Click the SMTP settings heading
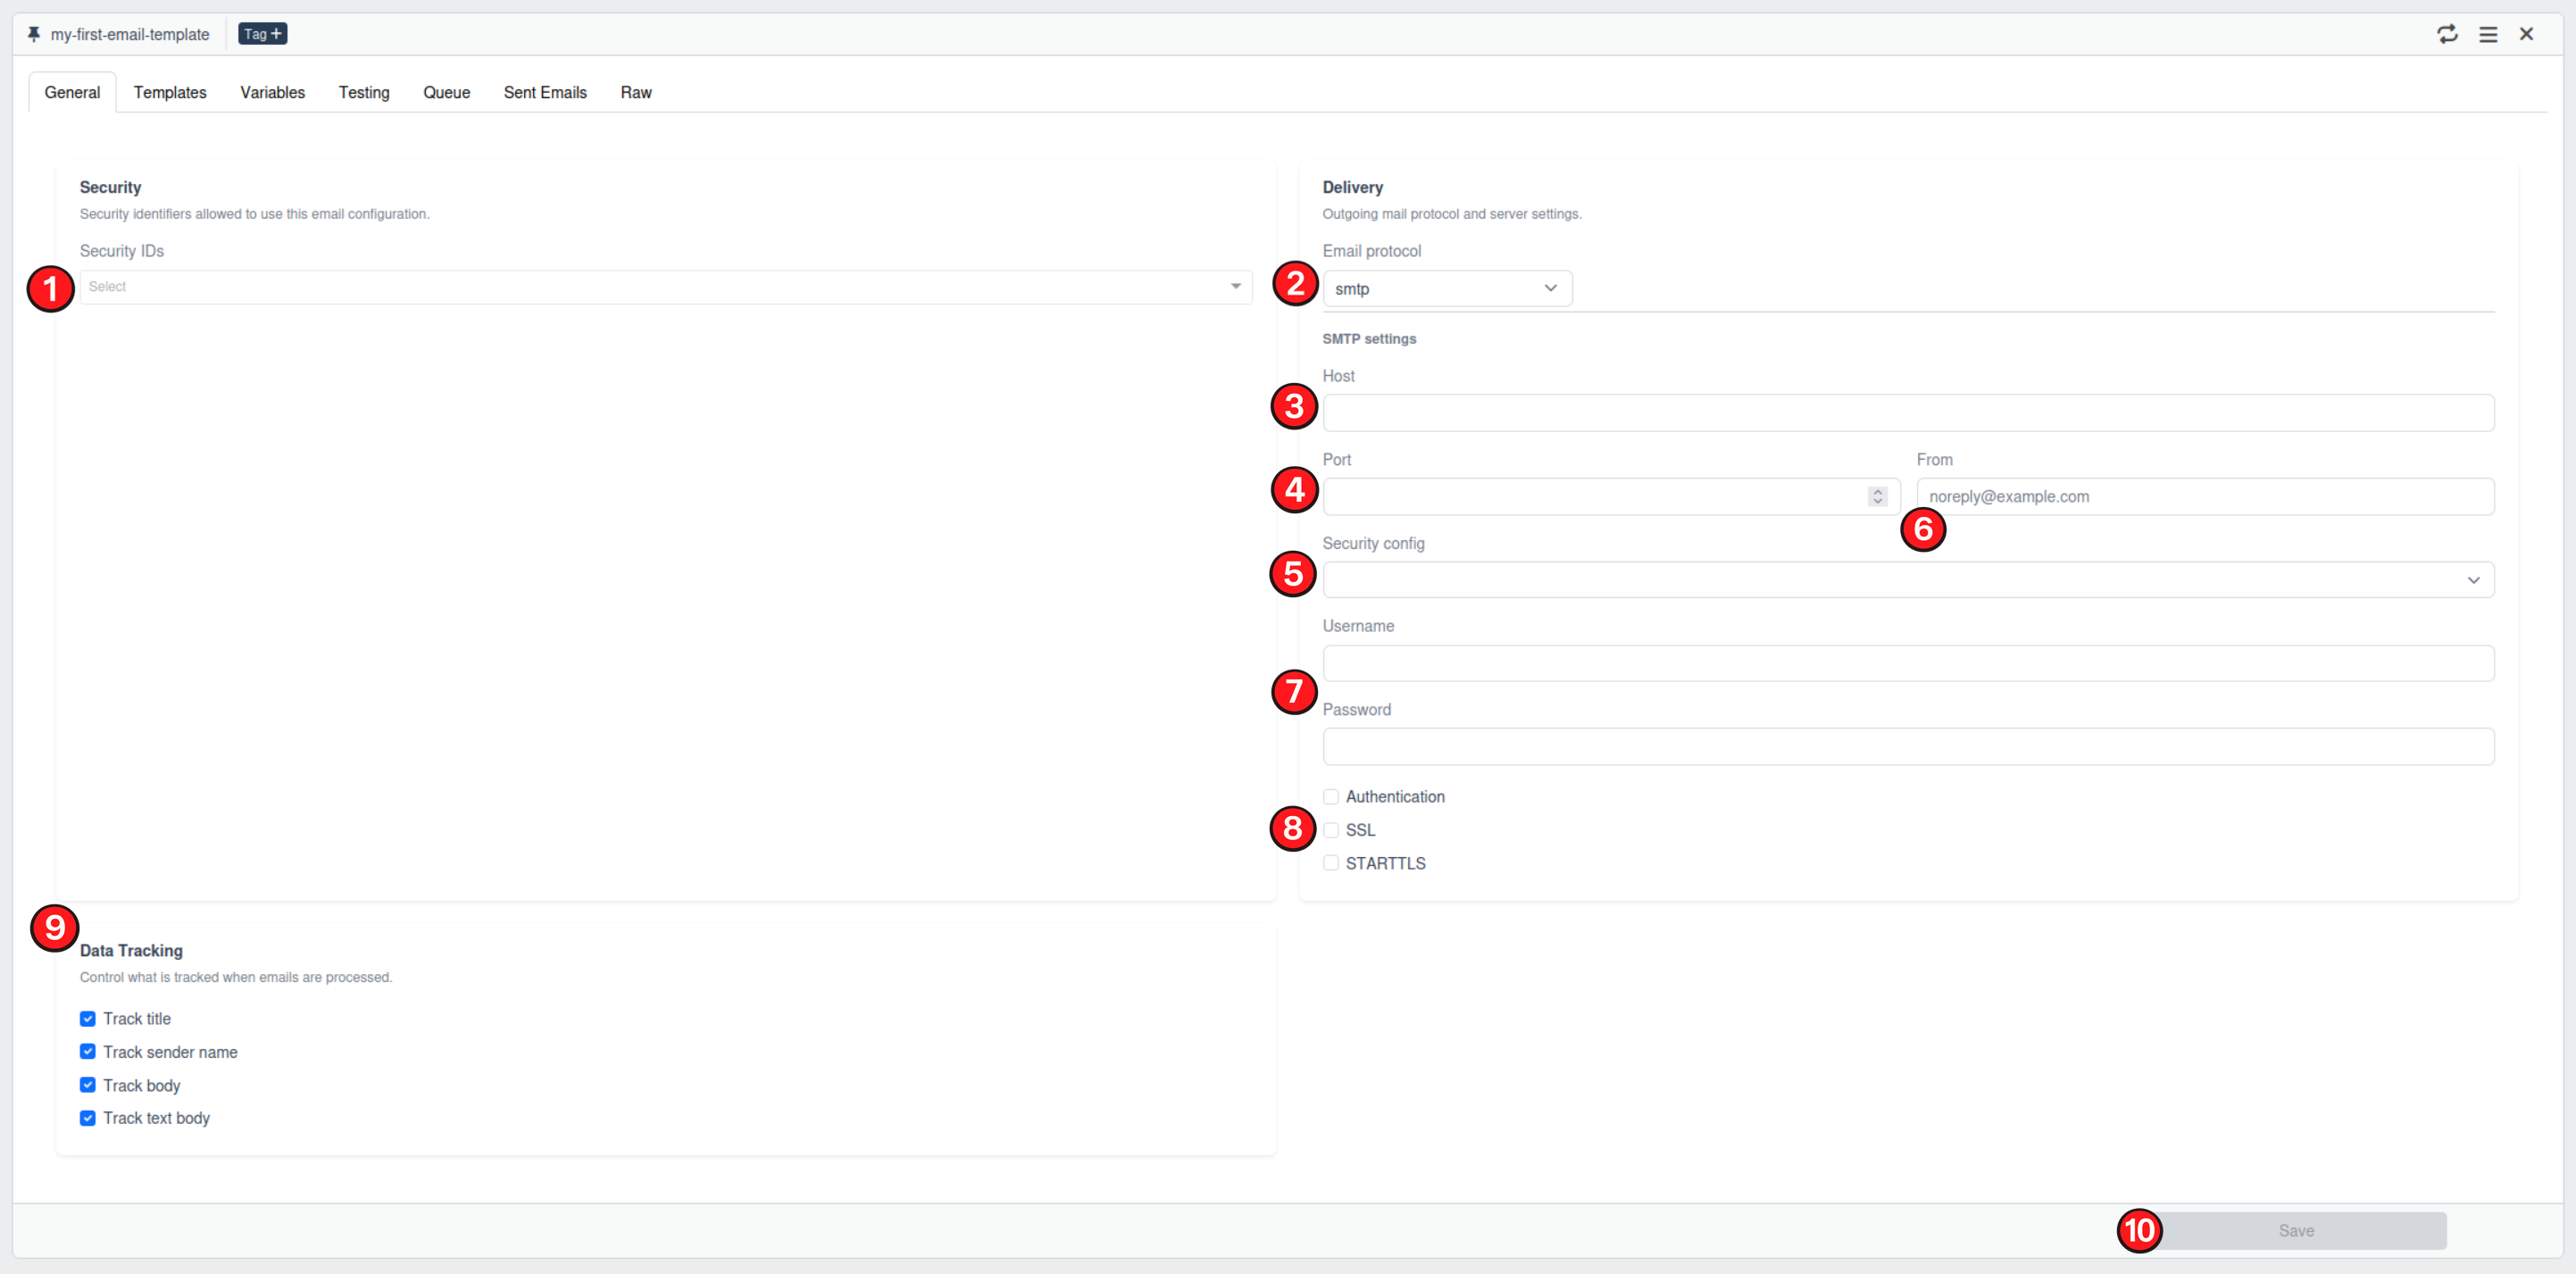The width and height of the screenshot is (2576, 1274). pos(1369,339)
